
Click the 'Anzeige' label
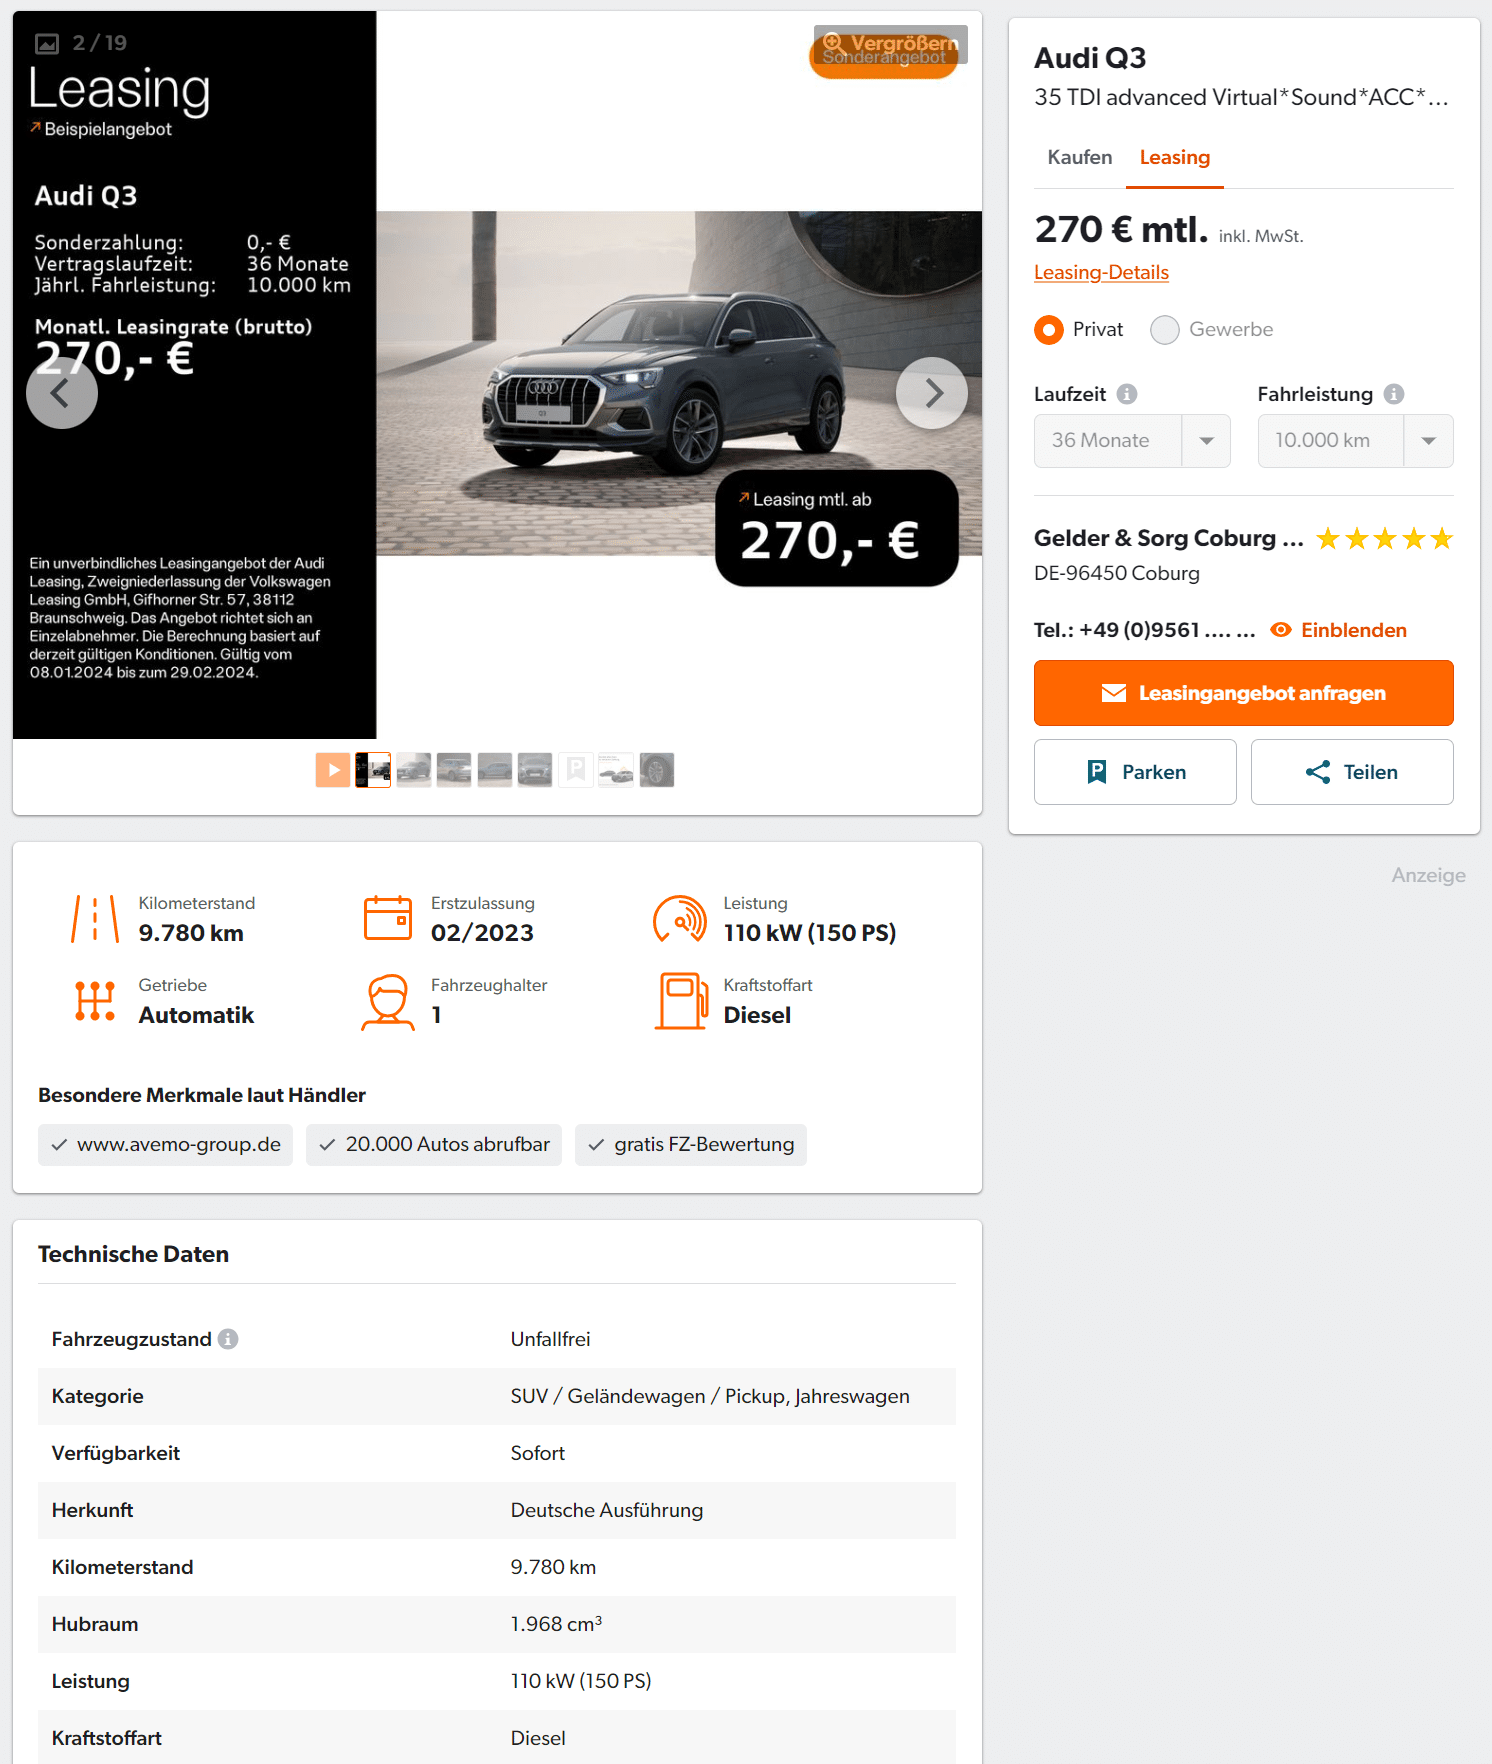coord(1428,875)
